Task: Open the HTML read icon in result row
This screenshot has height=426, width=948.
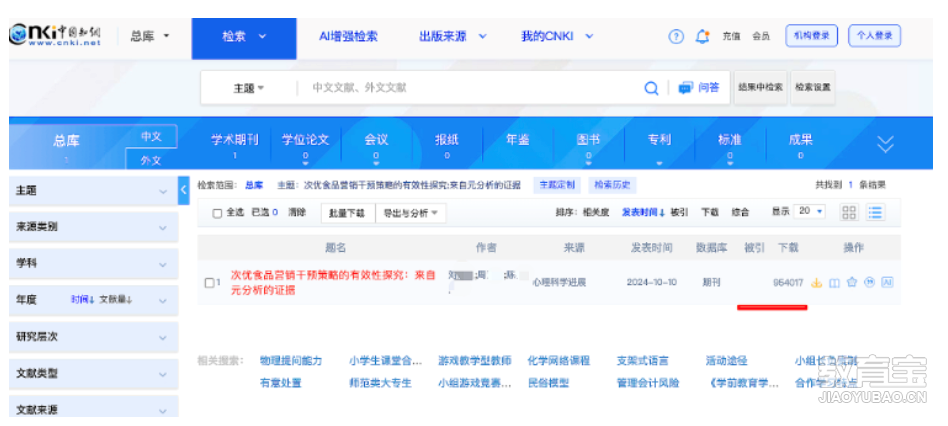Action: [834, 282]
